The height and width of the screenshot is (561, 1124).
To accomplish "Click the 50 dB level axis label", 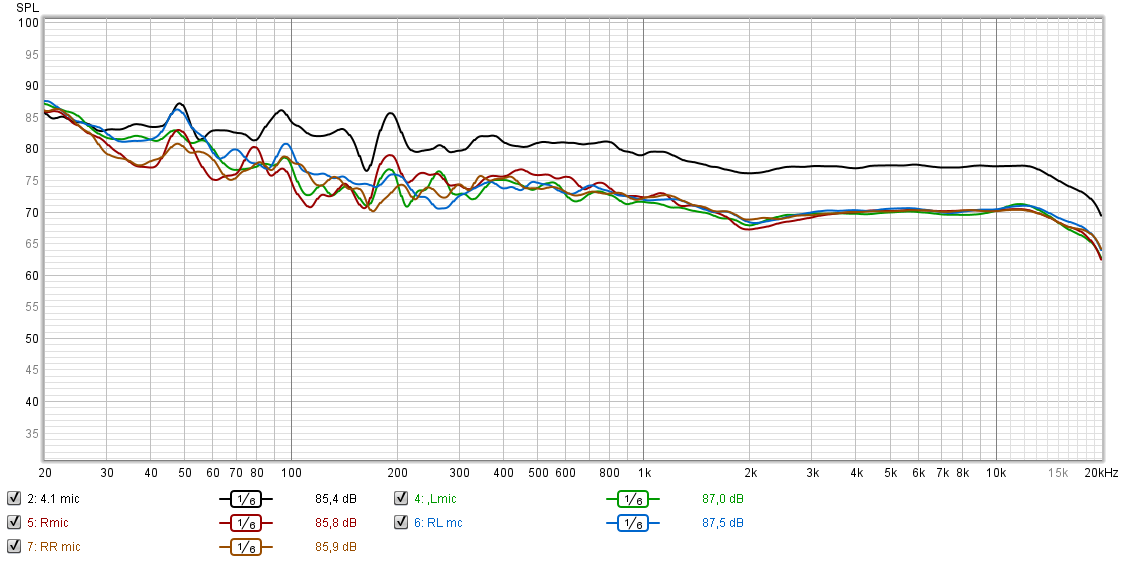I will [31, 340].
